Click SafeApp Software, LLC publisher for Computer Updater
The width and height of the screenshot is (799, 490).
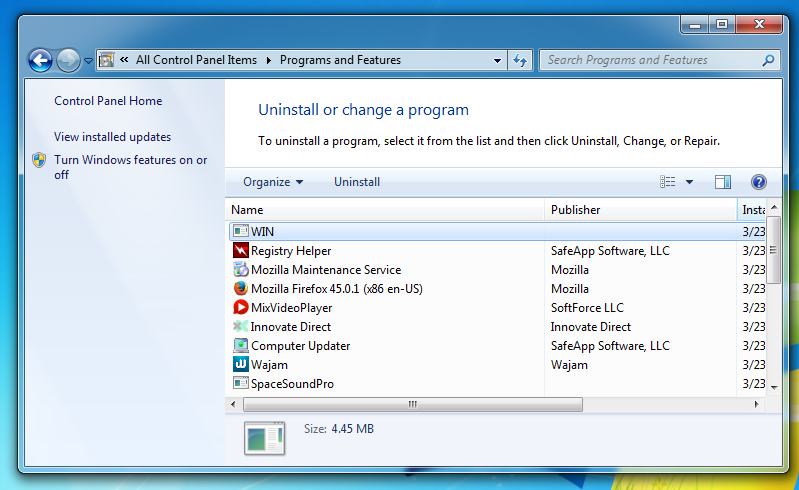(x=610, y=346)
